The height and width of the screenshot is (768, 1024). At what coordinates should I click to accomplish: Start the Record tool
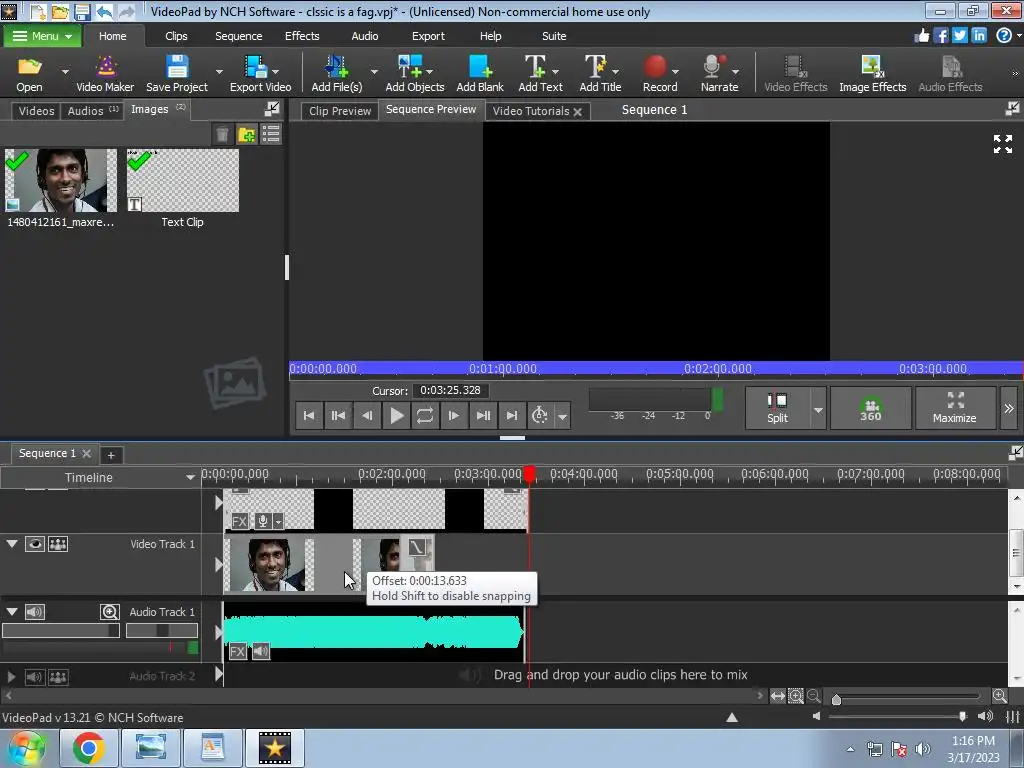pos(660,73)
